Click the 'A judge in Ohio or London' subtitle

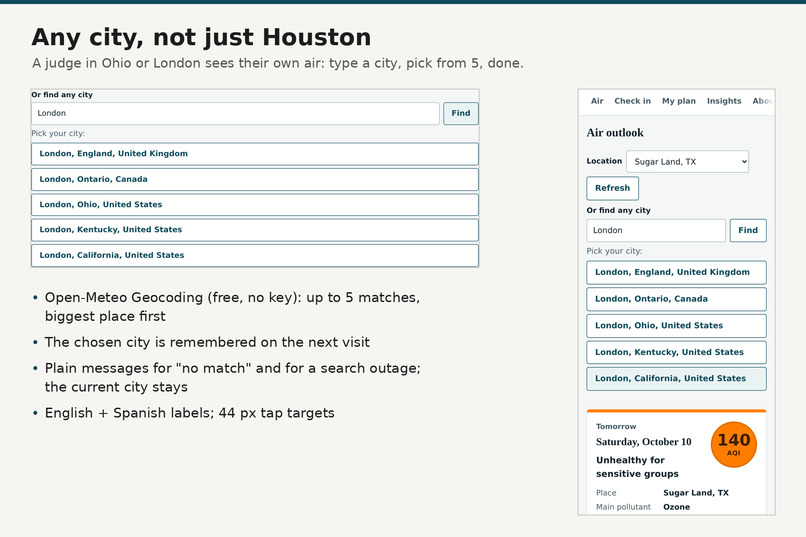(x=278, y=63)
